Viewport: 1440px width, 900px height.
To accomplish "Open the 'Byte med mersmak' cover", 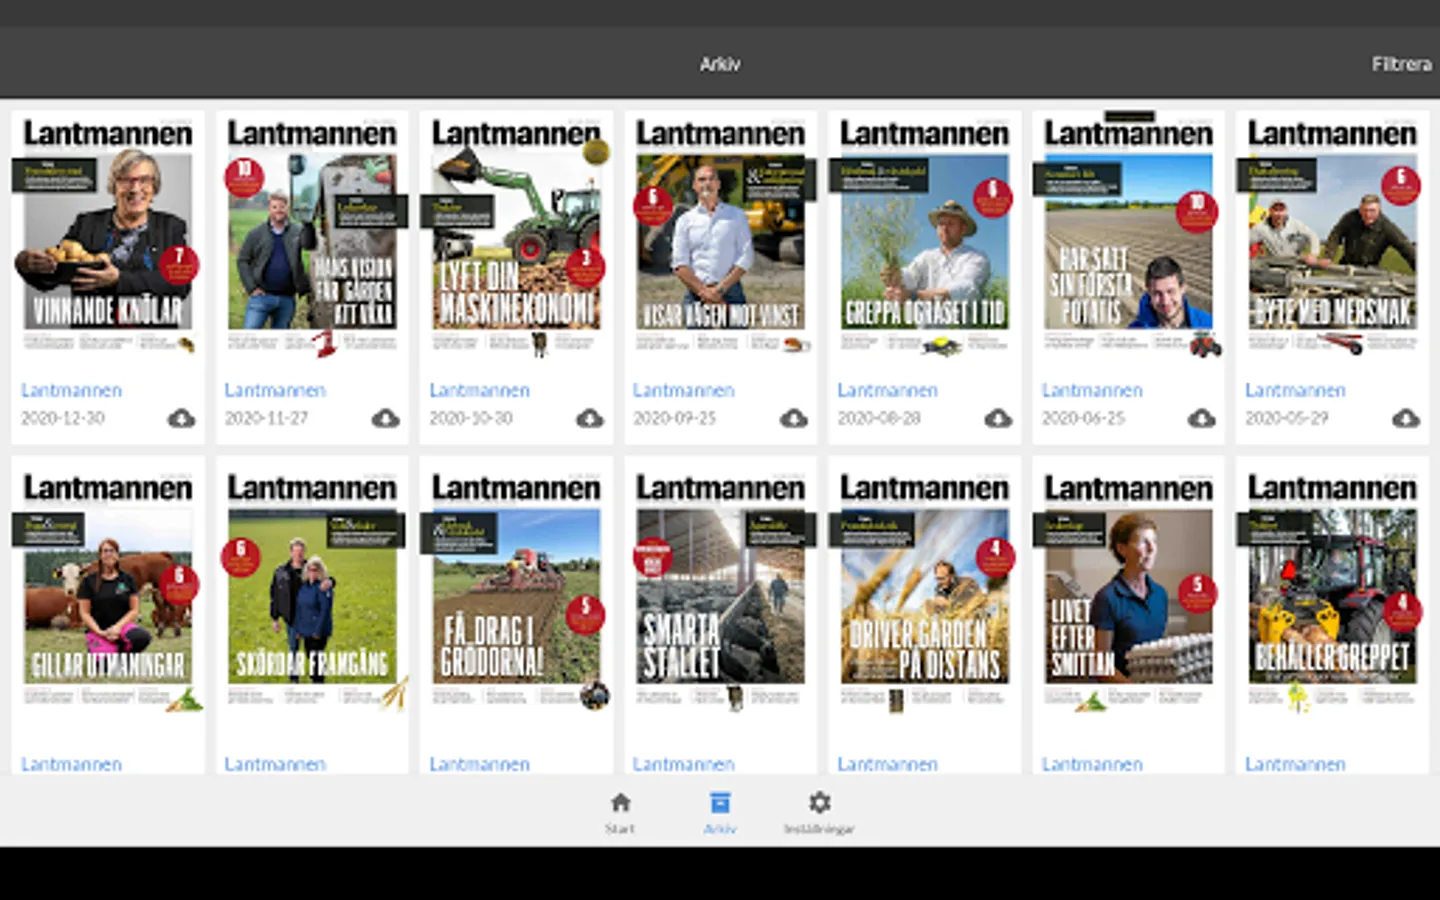I will pos(1332,237).
